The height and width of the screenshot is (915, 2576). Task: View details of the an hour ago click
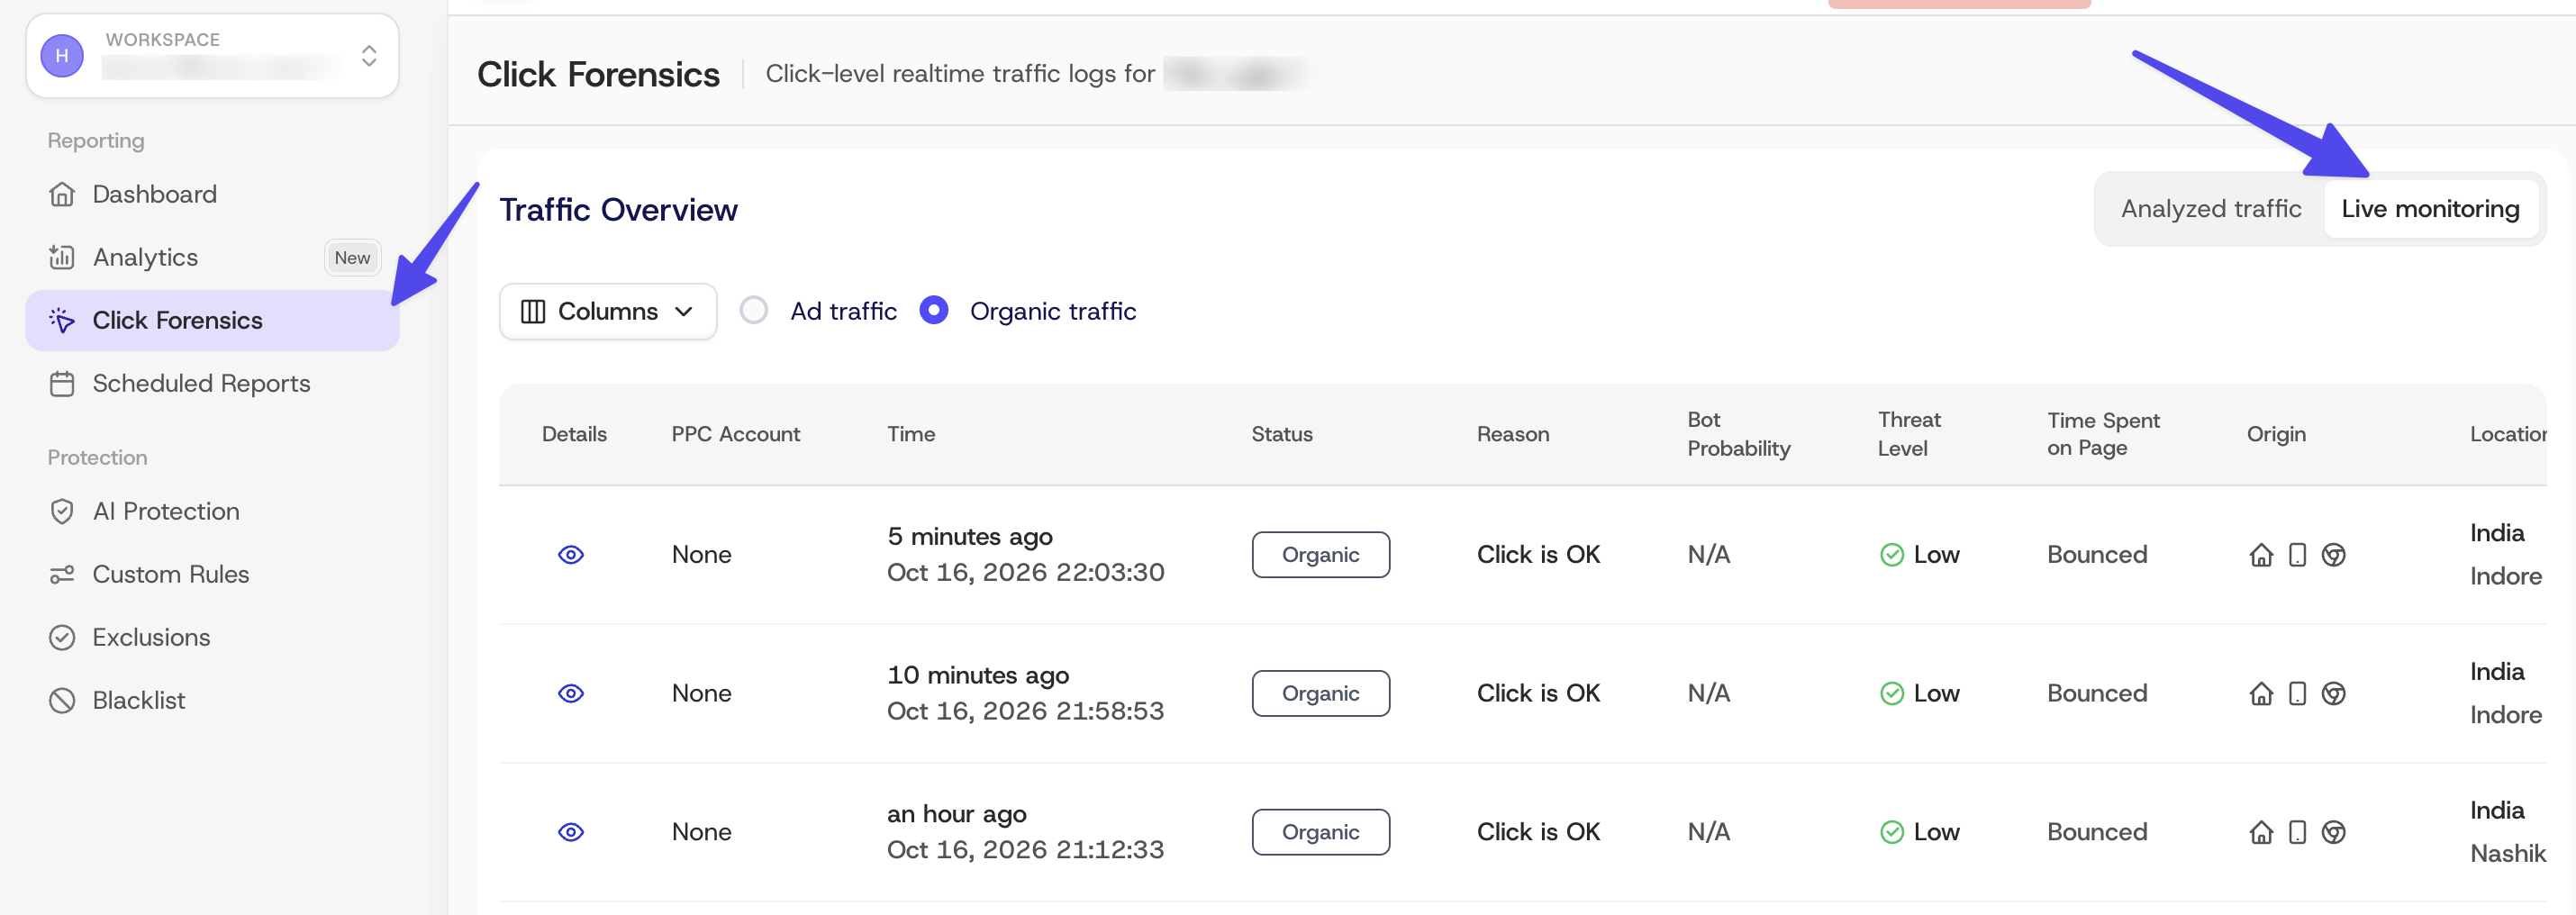click(571, 832)
